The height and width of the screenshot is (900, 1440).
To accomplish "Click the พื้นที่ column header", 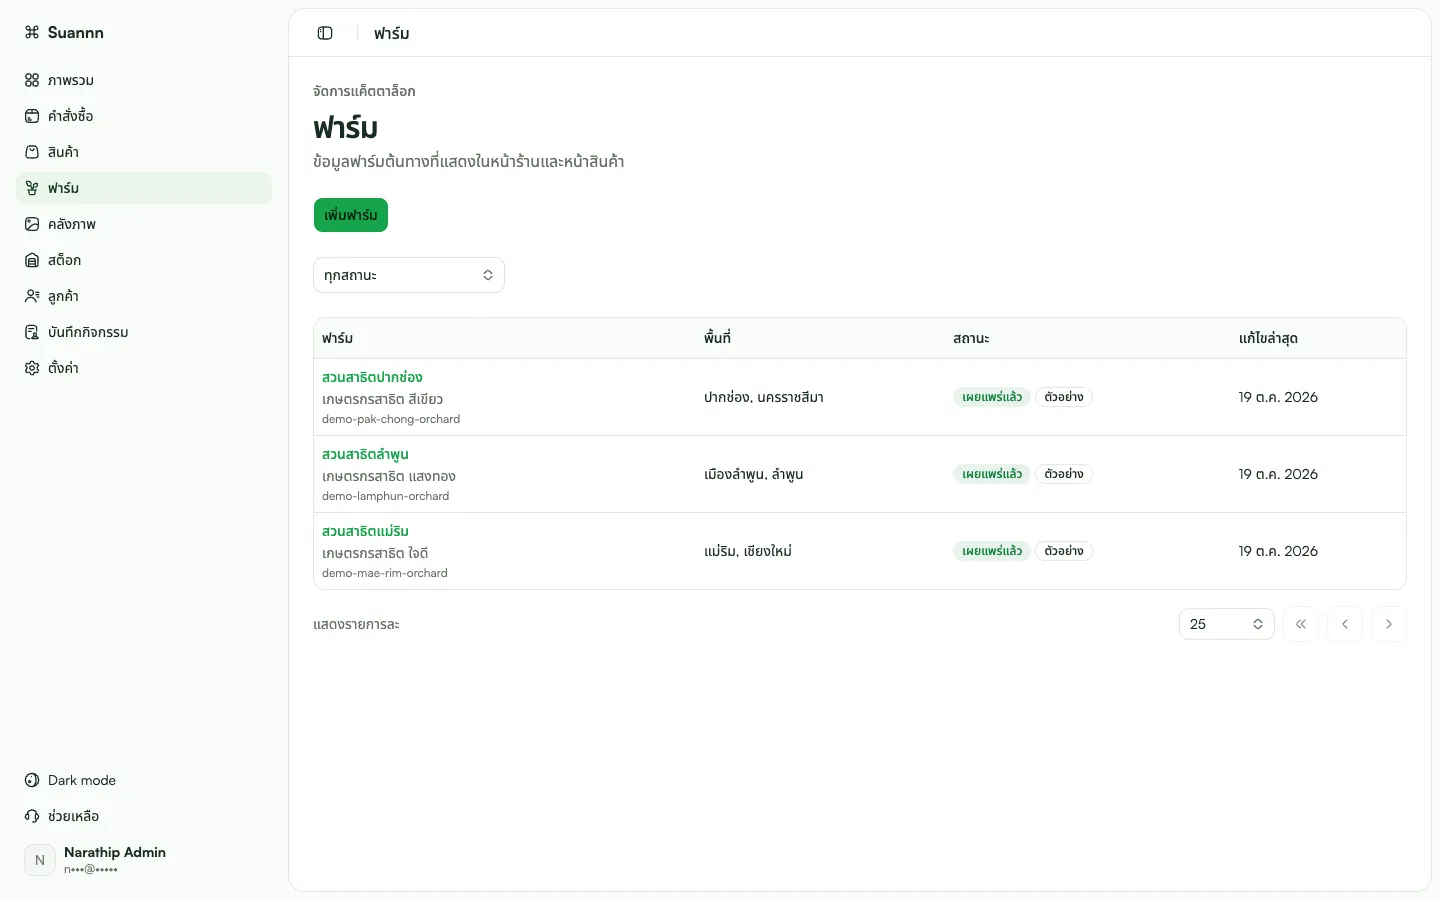I will (717, 338).
